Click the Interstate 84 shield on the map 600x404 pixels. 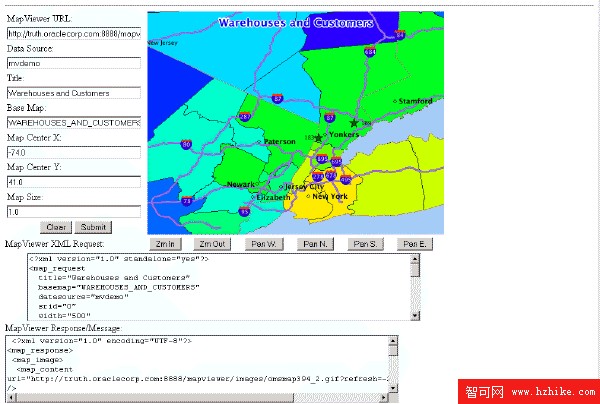click(400, 35)
